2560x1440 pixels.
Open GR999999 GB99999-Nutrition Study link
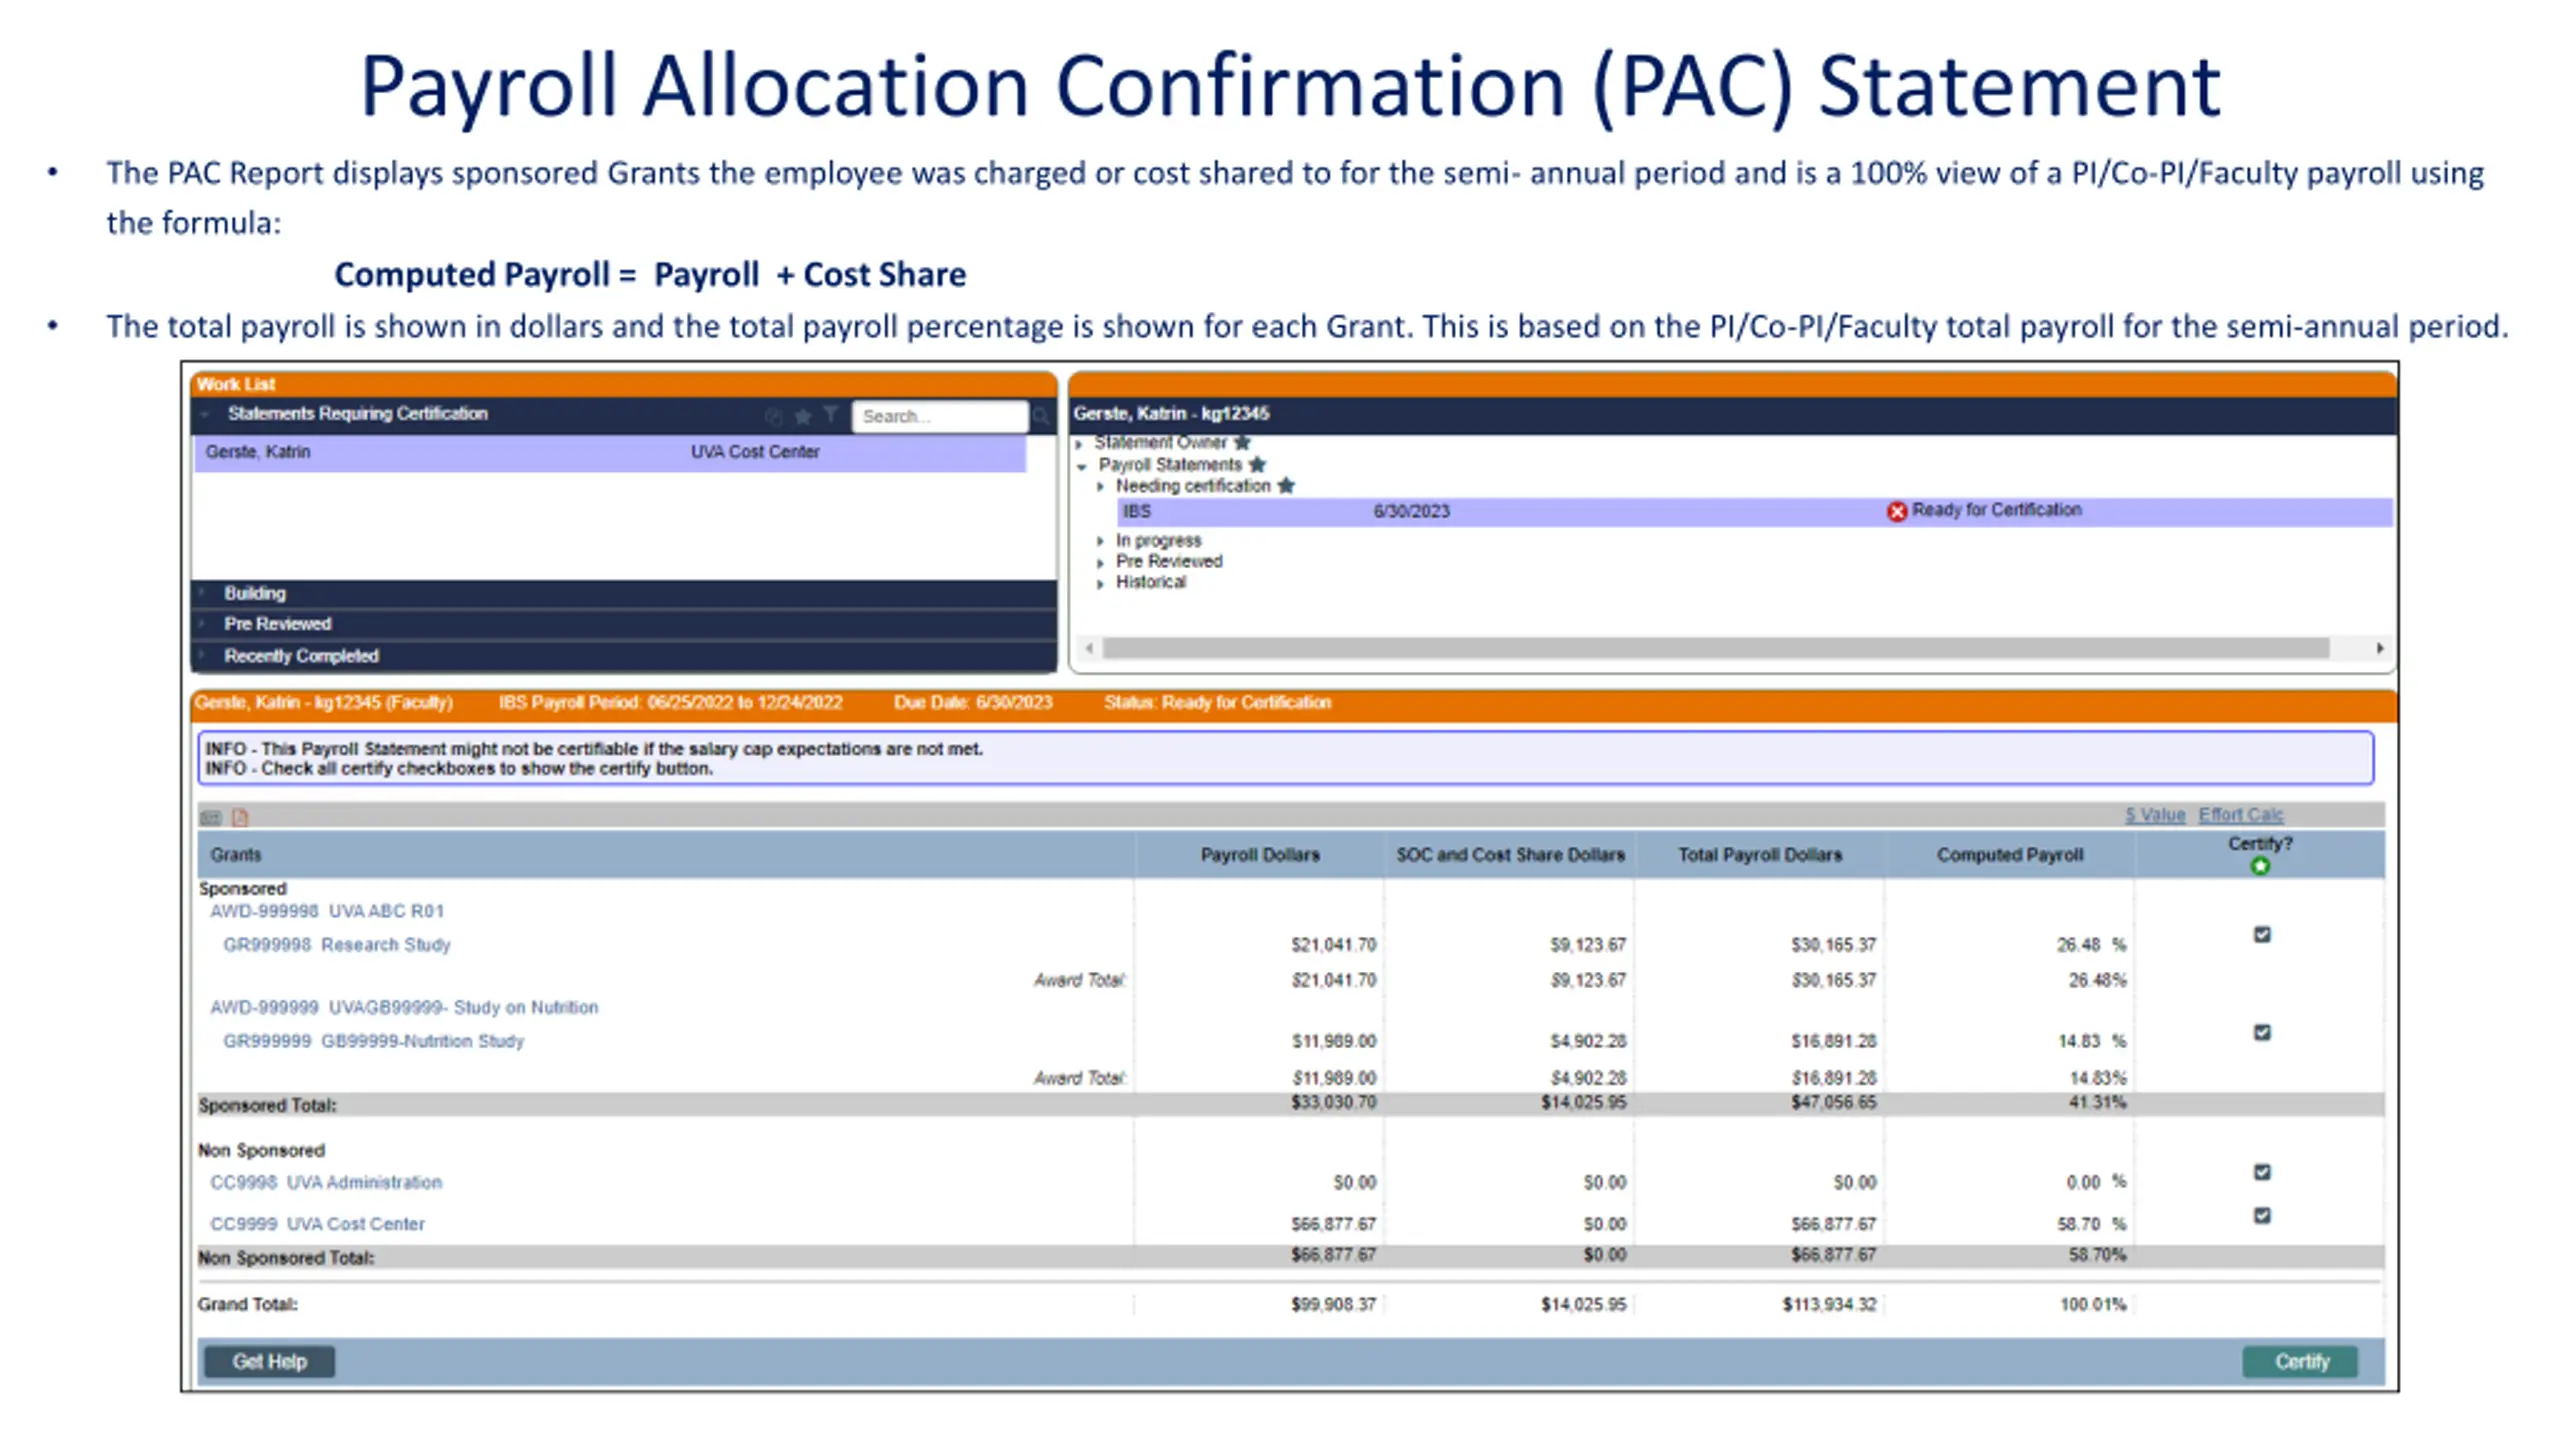pos(373,1041)
